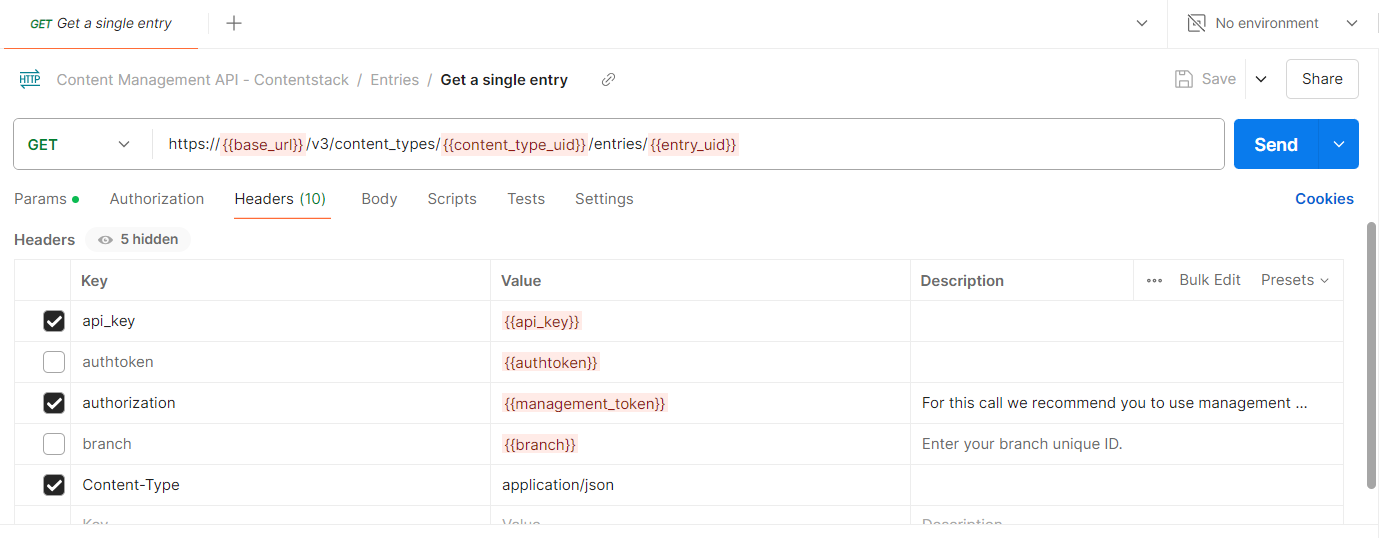The height and width of the screenshot is (538, 1379).
Task: Click the {{api_key}} value cell
Action: [x=700, y=321]
